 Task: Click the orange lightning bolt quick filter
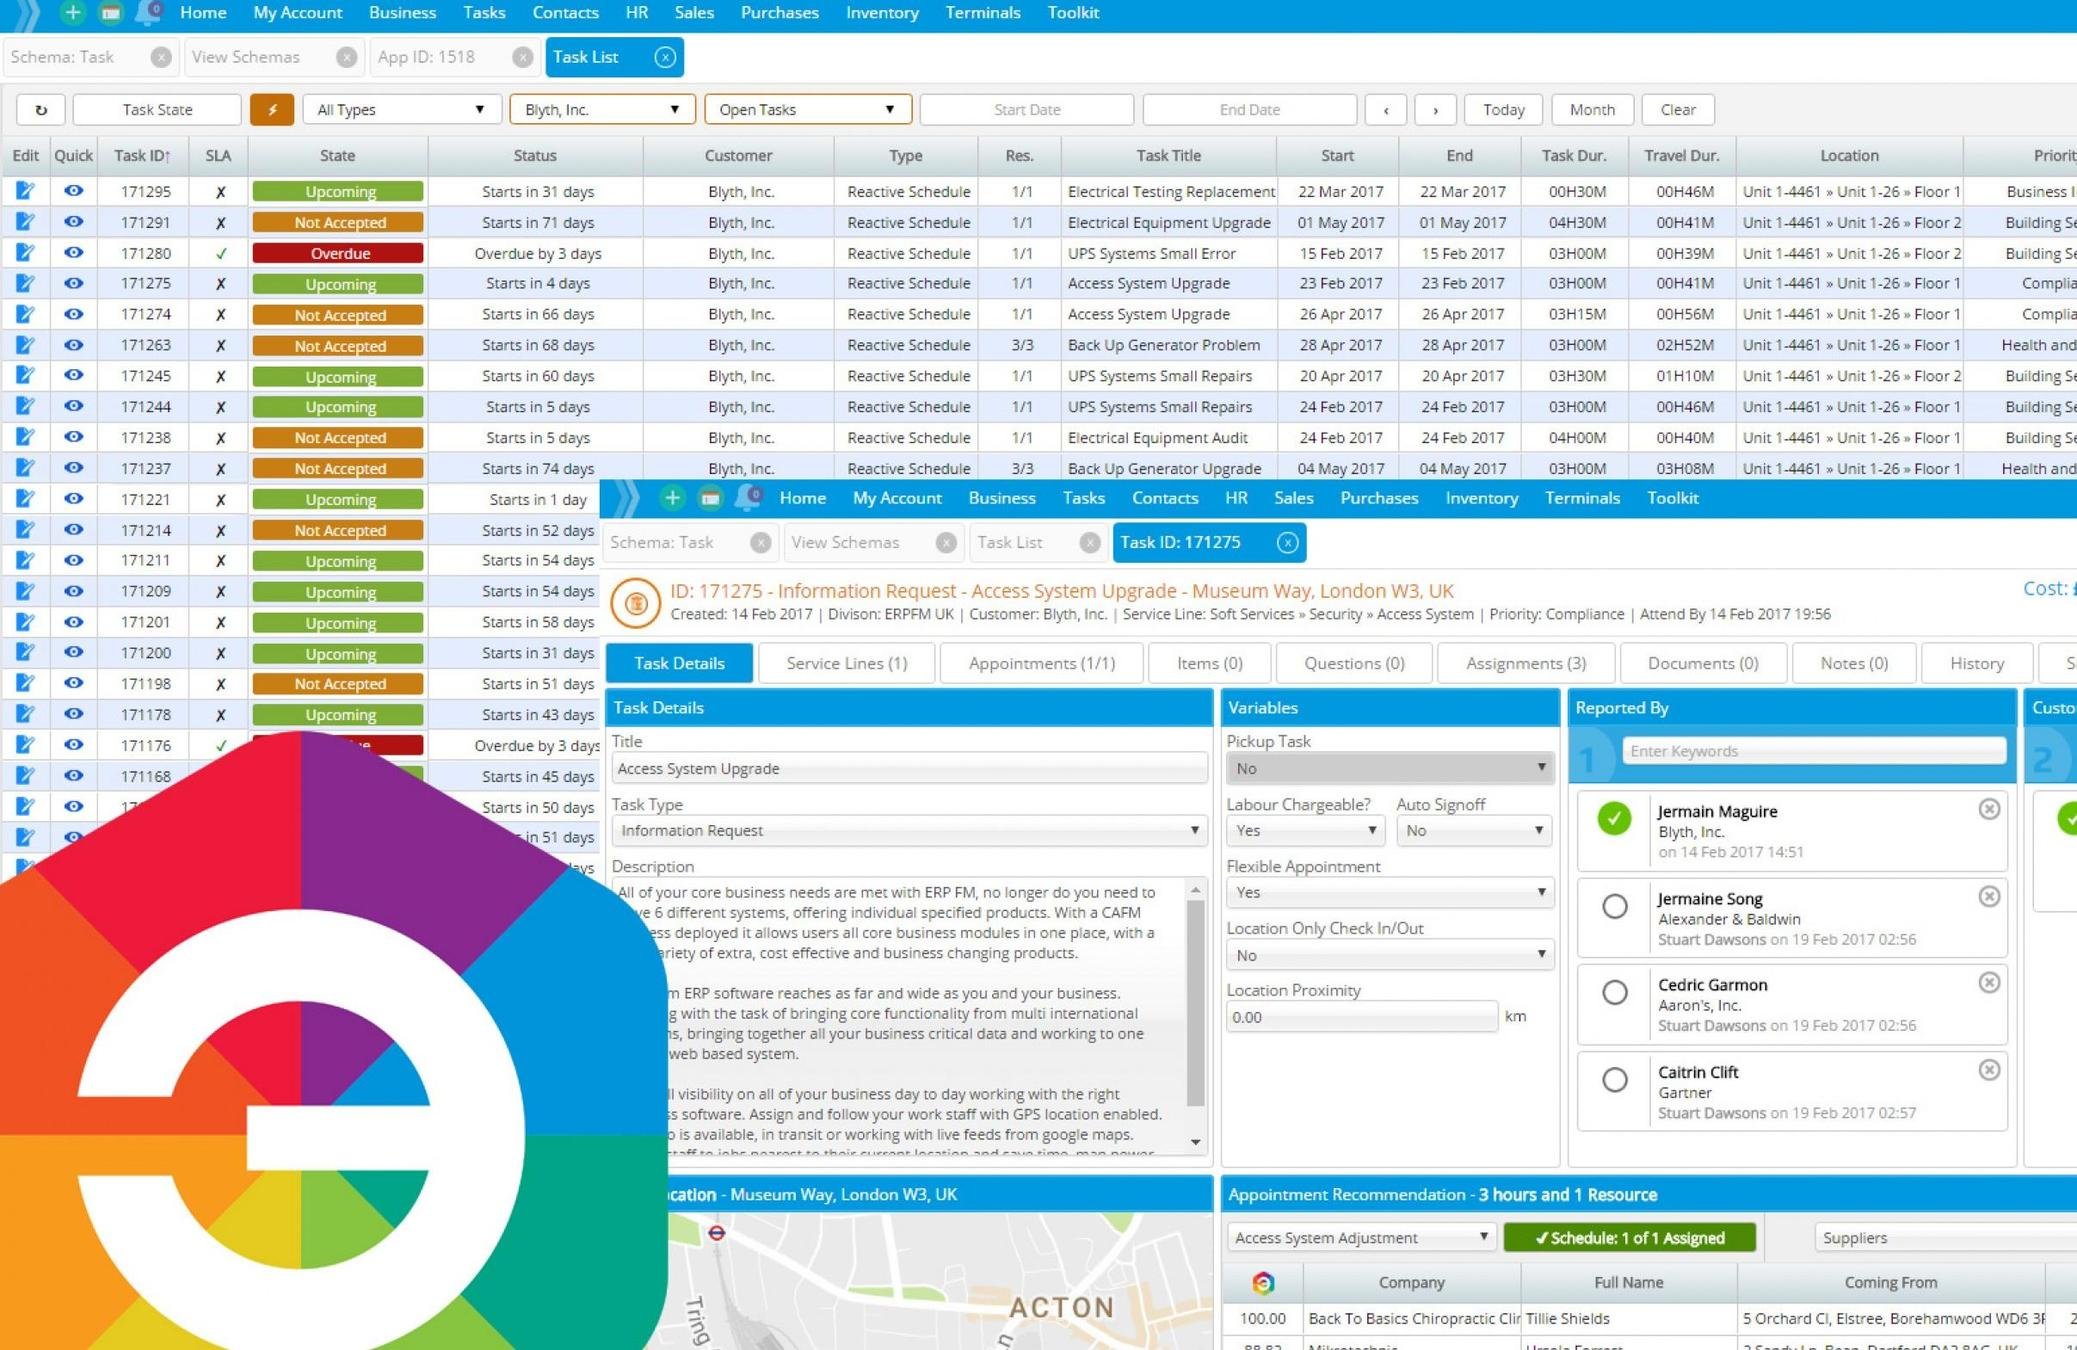pos(271,110)
